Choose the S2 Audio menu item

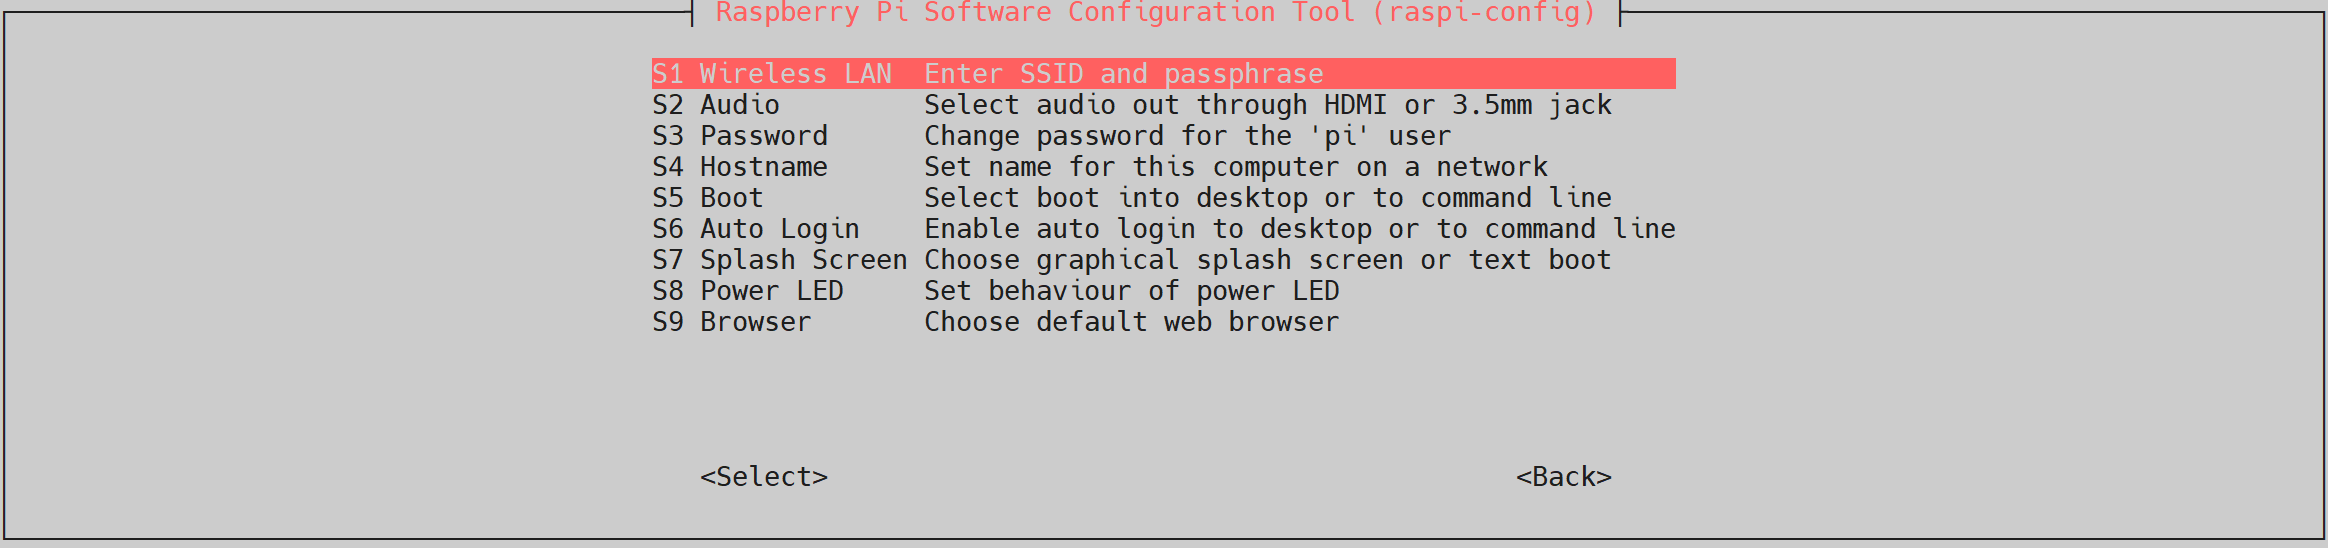click(x=716, y=105)
